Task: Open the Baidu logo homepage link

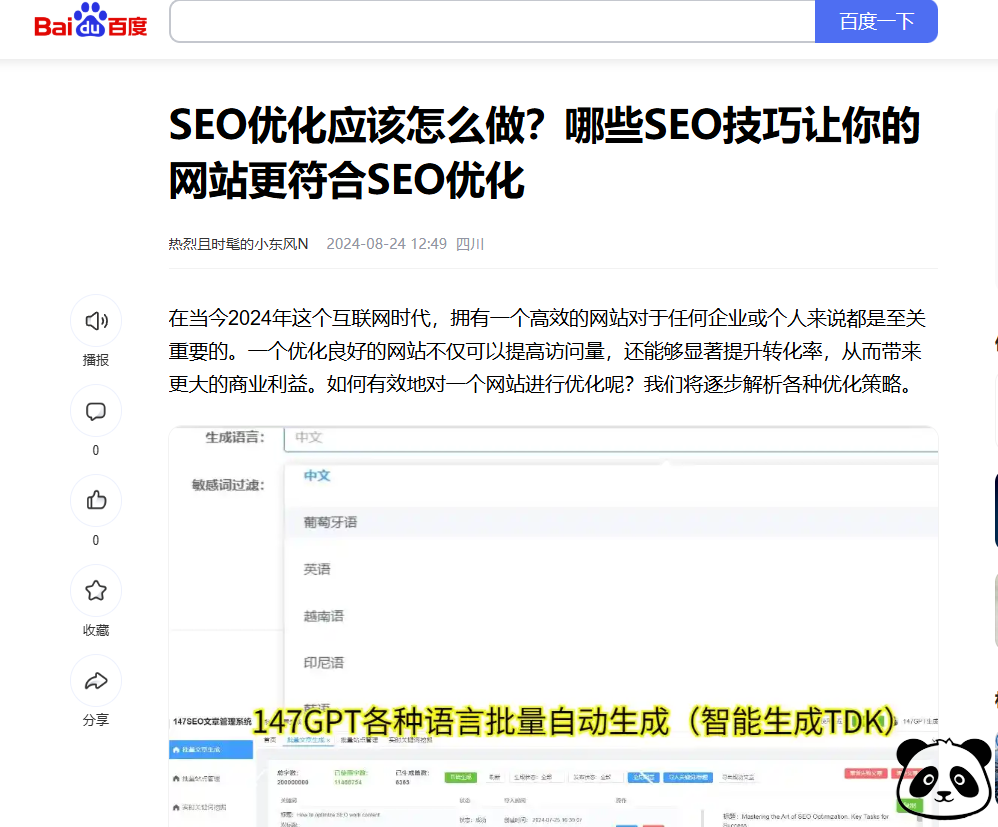Action: 90,21
